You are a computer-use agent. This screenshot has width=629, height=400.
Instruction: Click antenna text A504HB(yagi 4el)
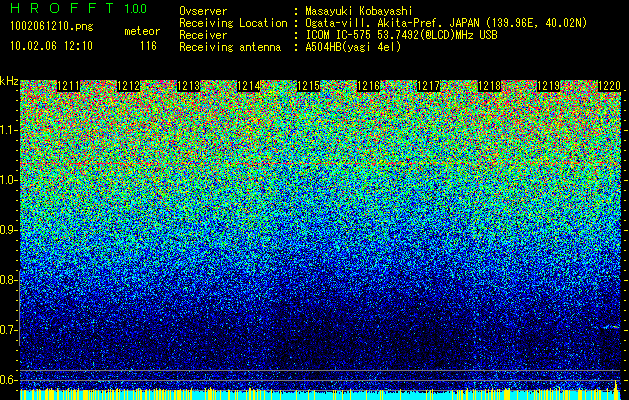(x=353, y=47)
